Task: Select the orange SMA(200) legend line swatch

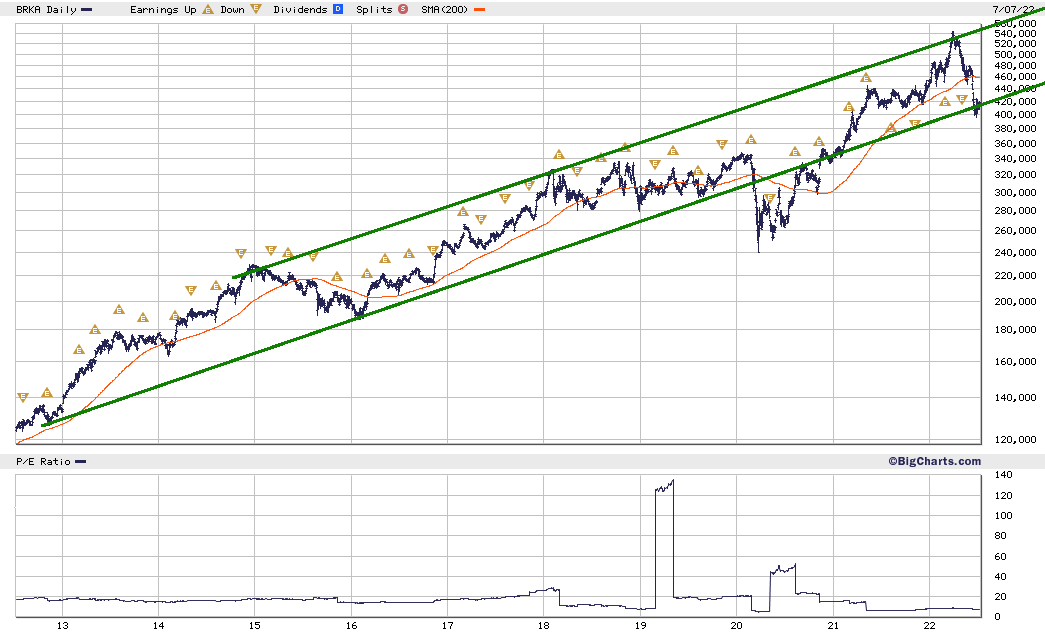Action: [x=479, y=10]
